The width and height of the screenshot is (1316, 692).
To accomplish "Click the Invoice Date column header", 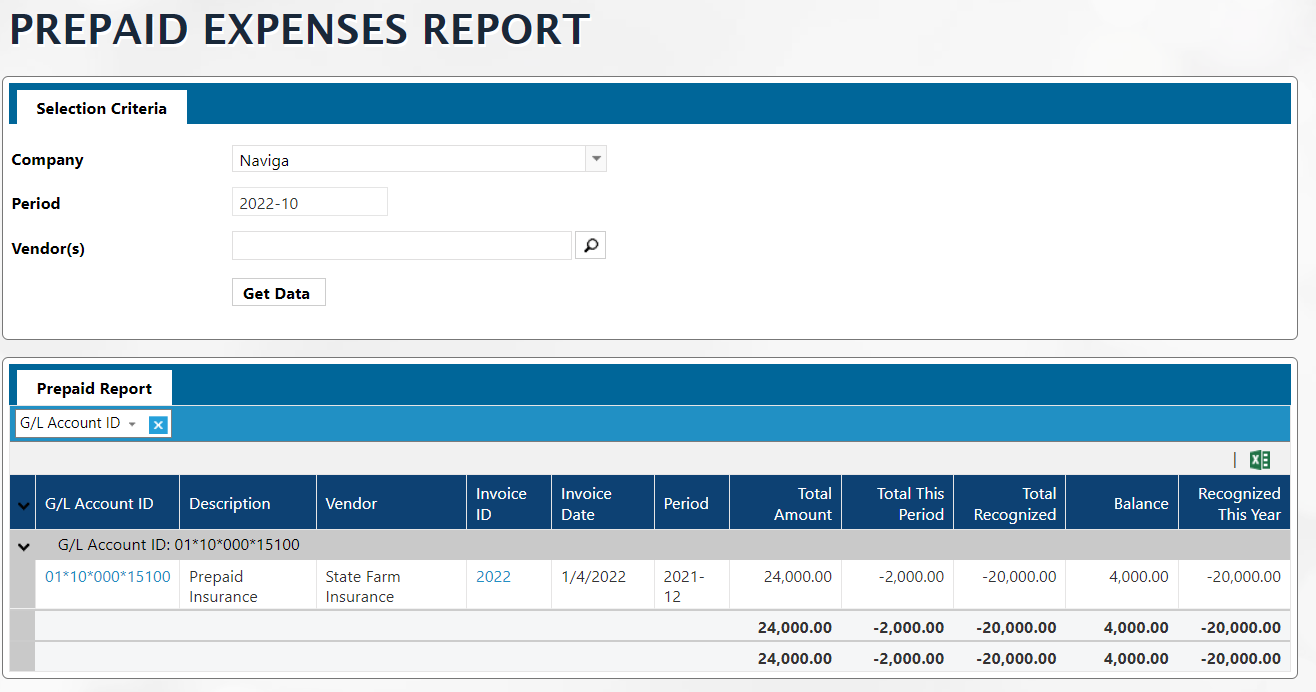I will coord(586,504).
